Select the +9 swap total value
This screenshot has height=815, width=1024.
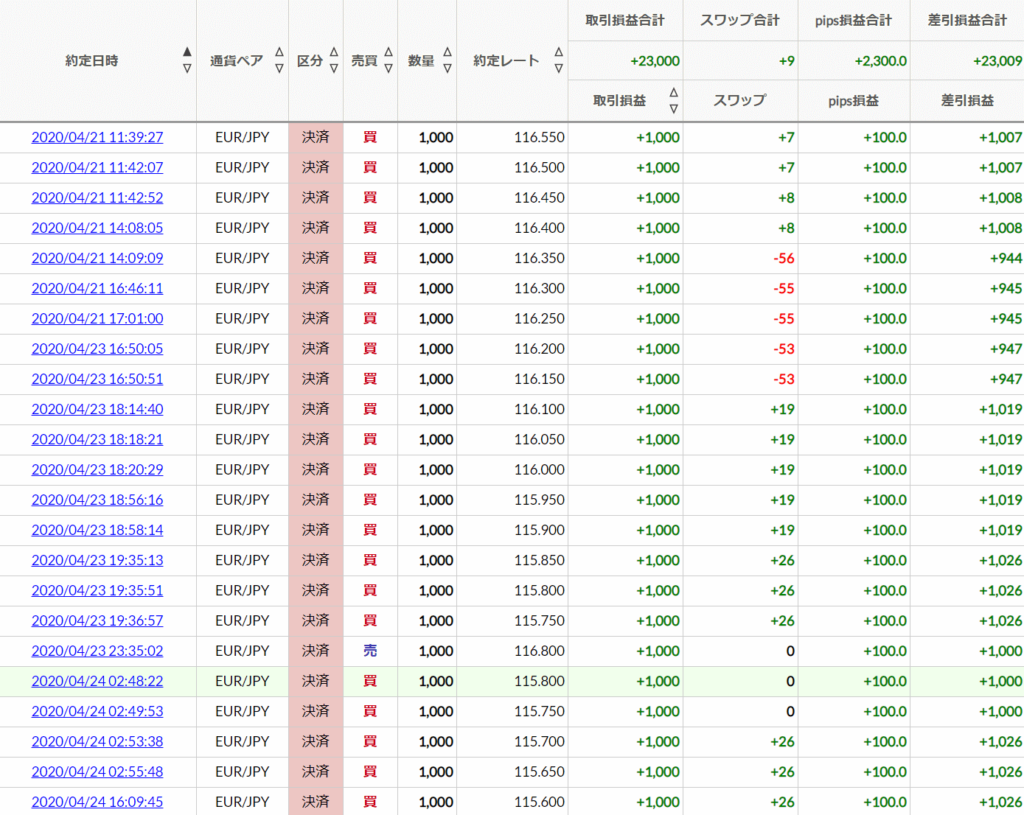(x=787, y=61)
